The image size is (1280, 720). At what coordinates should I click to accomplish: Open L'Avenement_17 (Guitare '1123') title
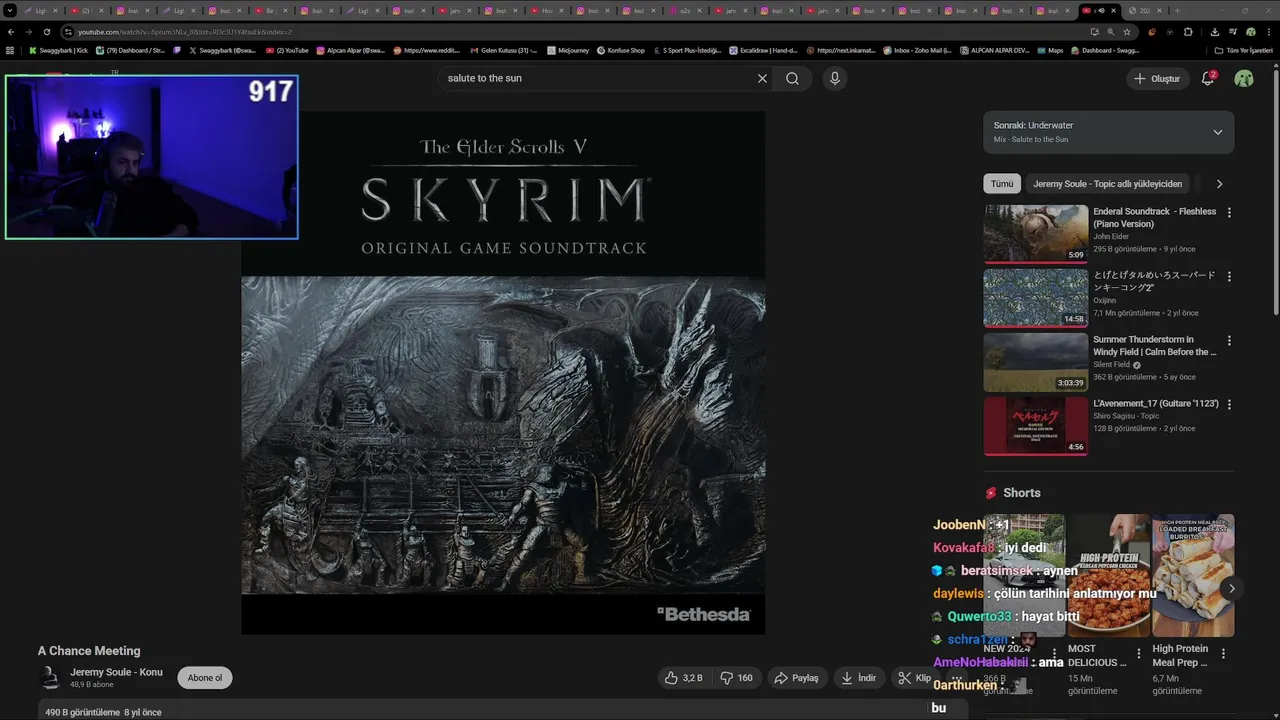click(x=1156, y=404)
